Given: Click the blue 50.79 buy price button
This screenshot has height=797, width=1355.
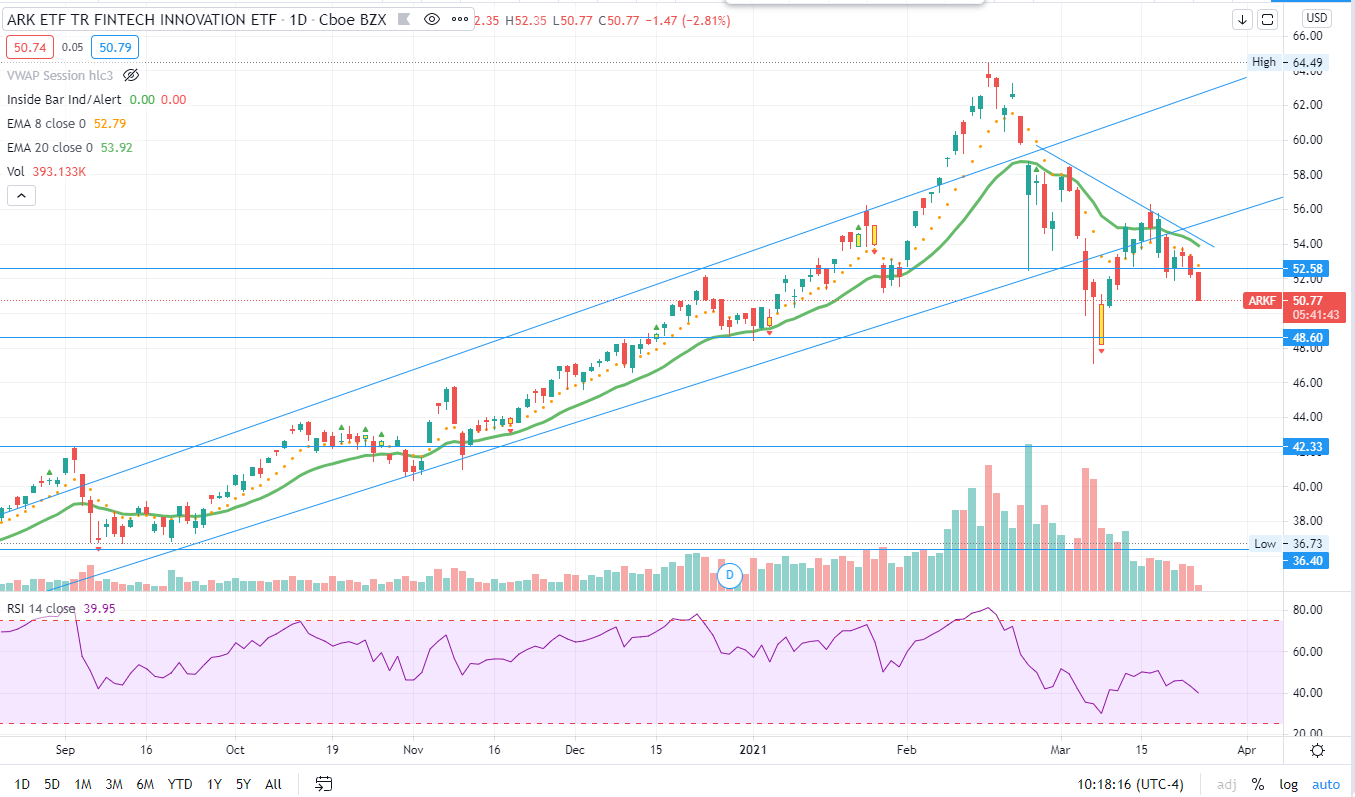Looking at the screenshot, I should [114, 46].
